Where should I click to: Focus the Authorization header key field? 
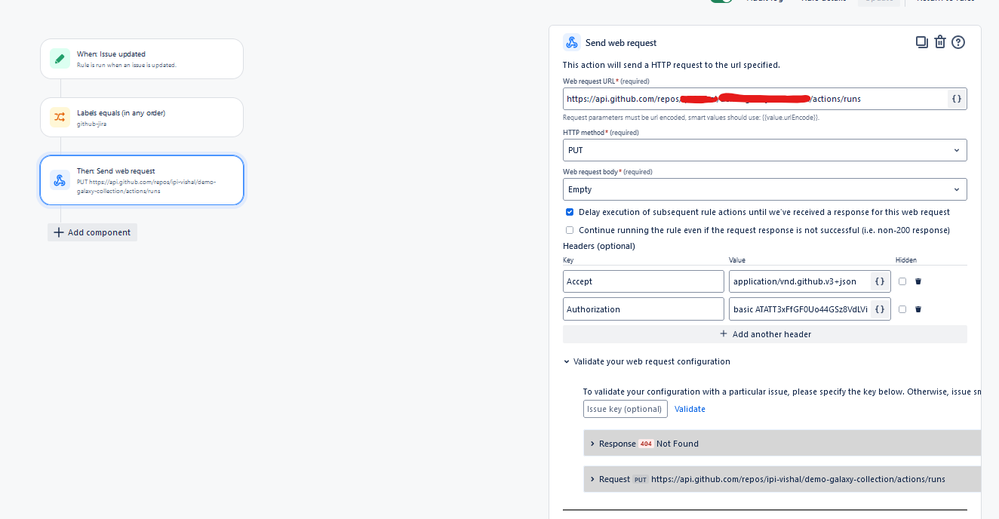point(643,309)
